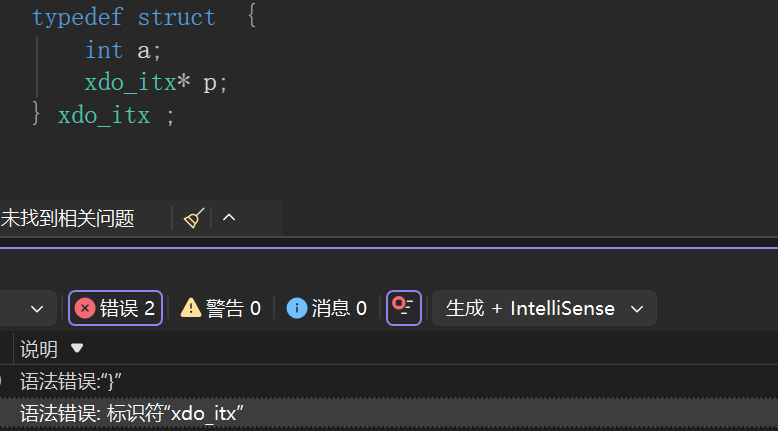Click the closing brace before xdo_itx
Image resolution: width=778 pixels, height=431 pixels.
(37, 115)
